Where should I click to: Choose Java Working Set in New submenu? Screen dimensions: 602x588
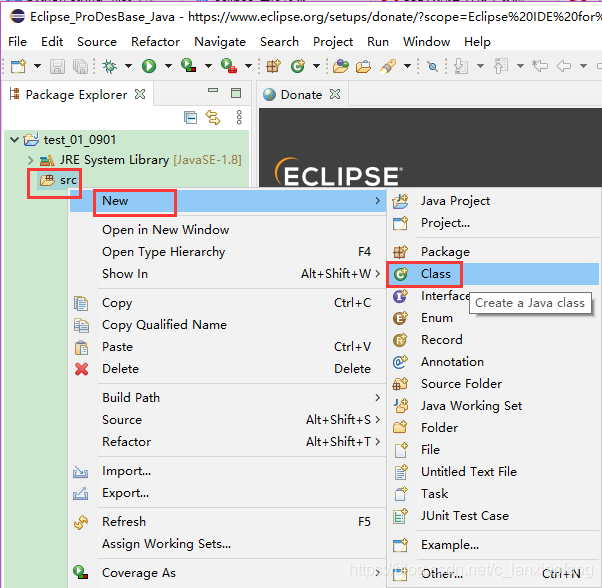tap(494, 406)
